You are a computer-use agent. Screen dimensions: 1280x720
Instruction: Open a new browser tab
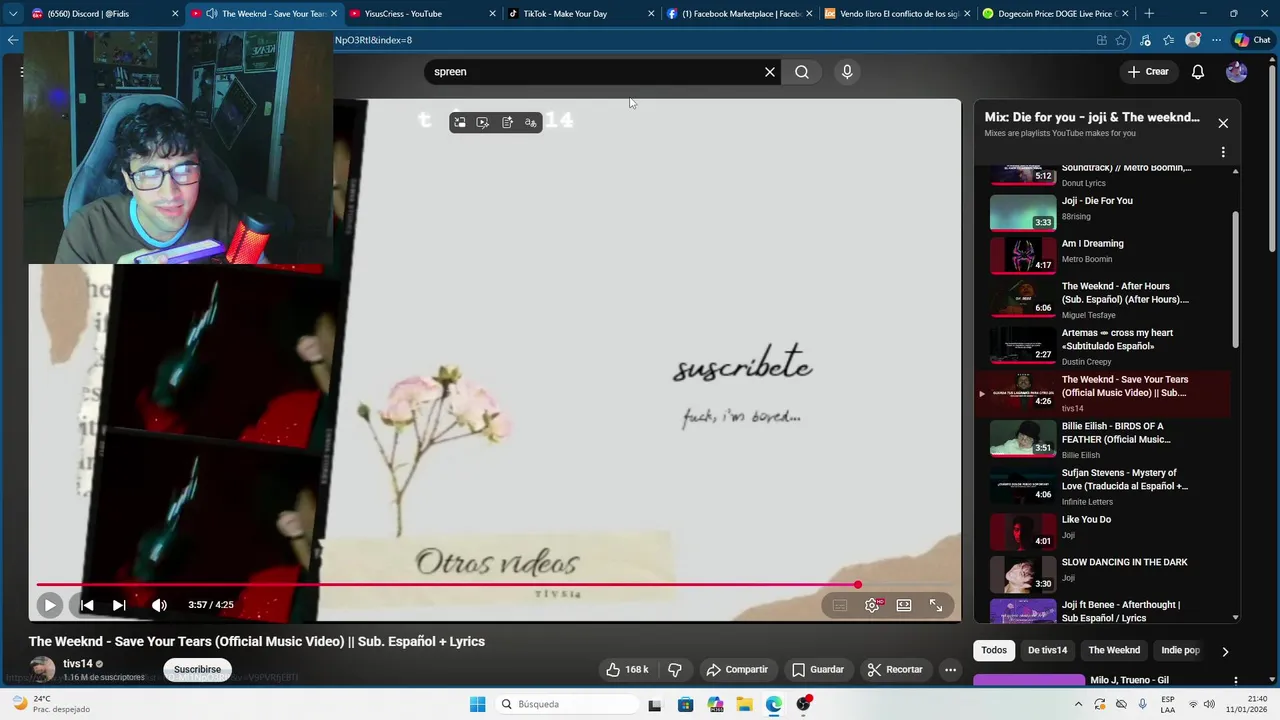(1149, 14)
